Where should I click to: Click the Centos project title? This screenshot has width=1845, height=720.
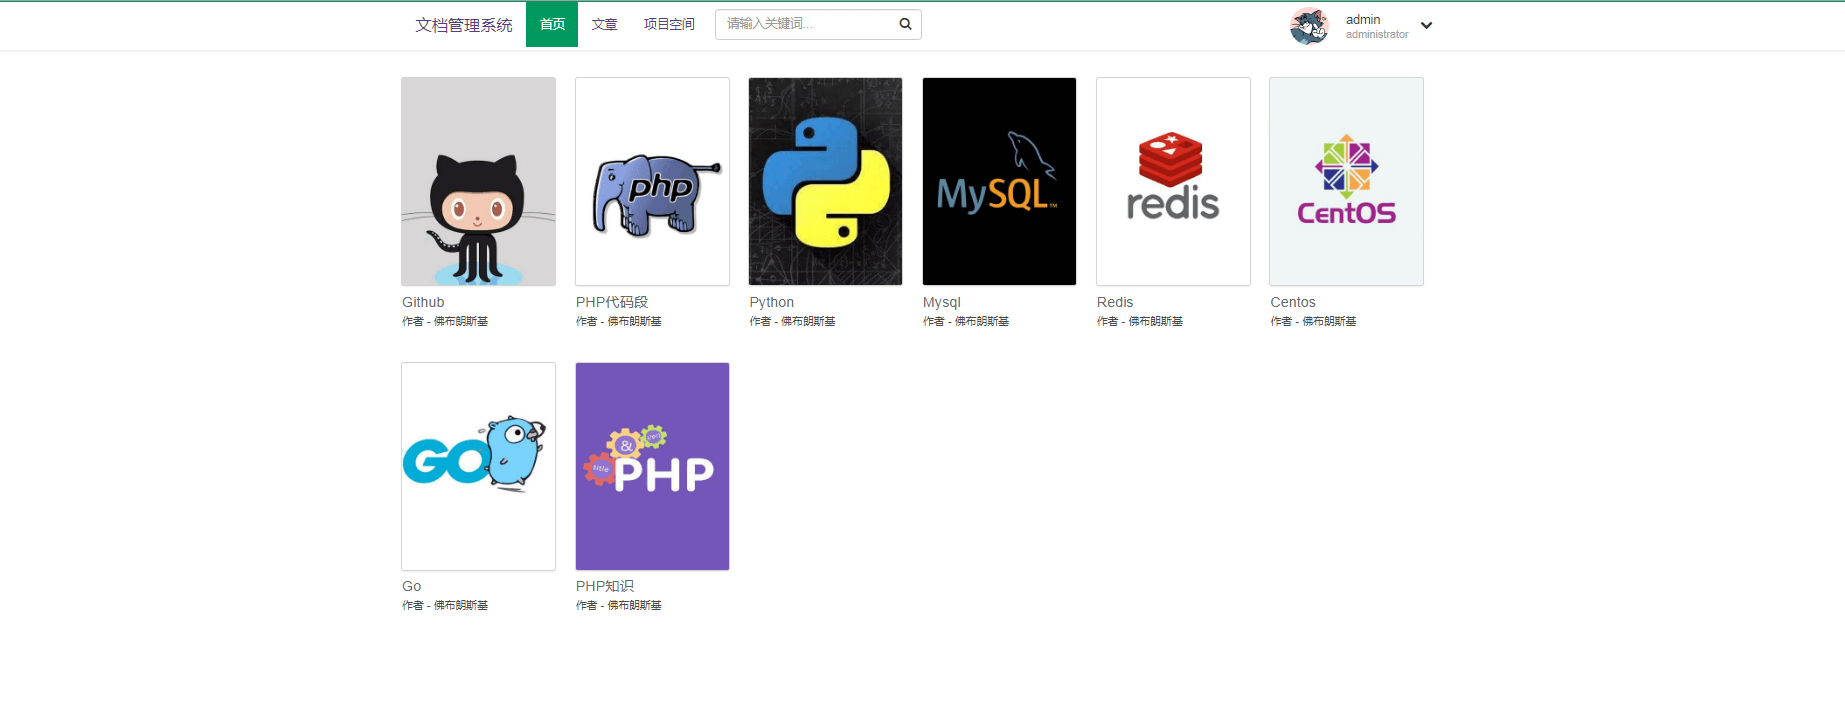coord(1293,302)
